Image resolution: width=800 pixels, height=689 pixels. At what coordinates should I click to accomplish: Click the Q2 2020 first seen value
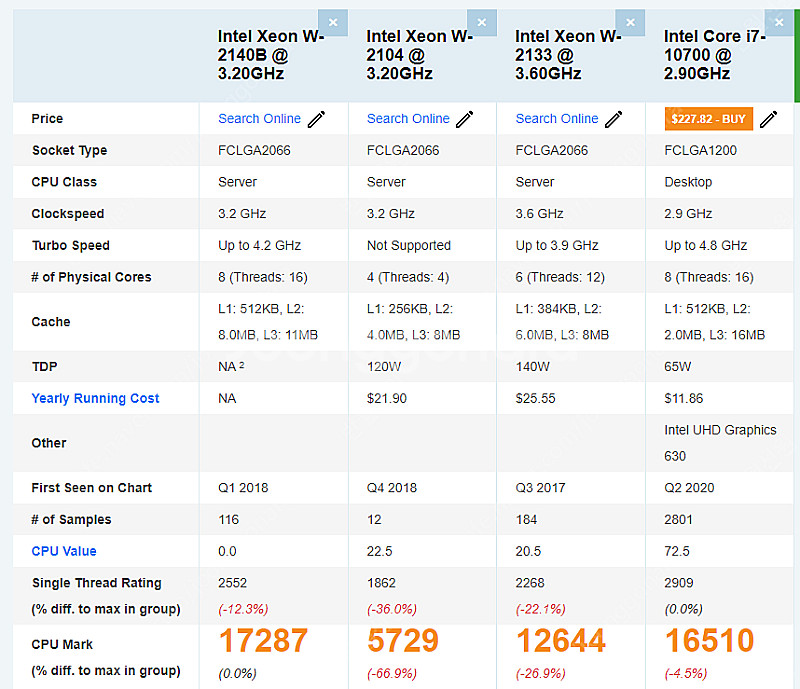(689, 488)
